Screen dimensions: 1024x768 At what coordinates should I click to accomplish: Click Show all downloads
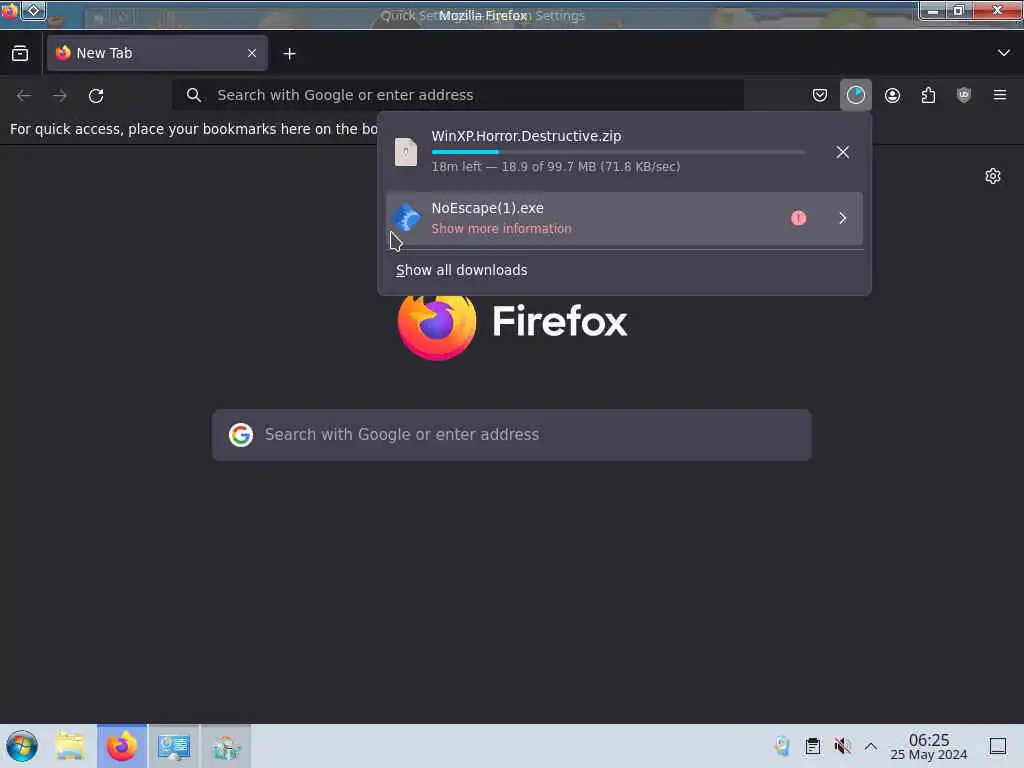(x=461, y=270)
